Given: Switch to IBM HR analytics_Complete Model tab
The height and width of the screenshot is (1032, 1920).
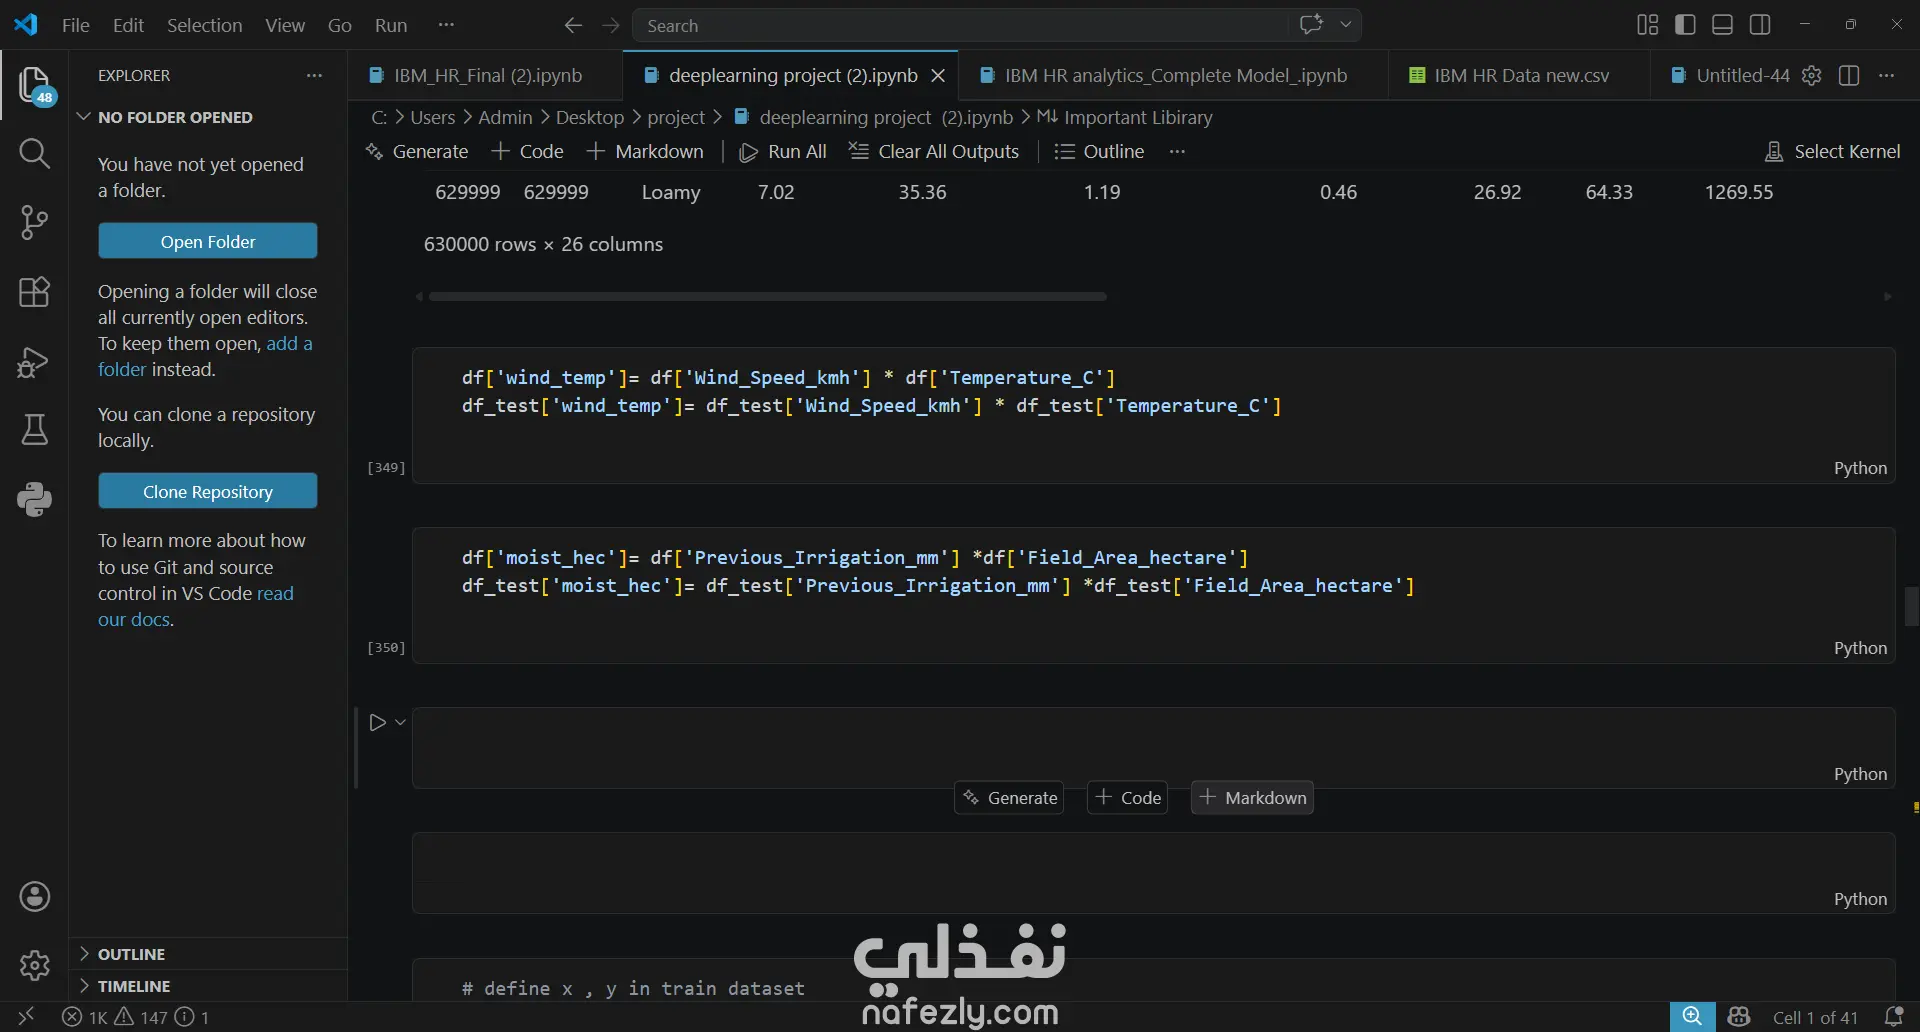Looking at the screenshot, I should pyautogui.click(x=1174, y=75).
